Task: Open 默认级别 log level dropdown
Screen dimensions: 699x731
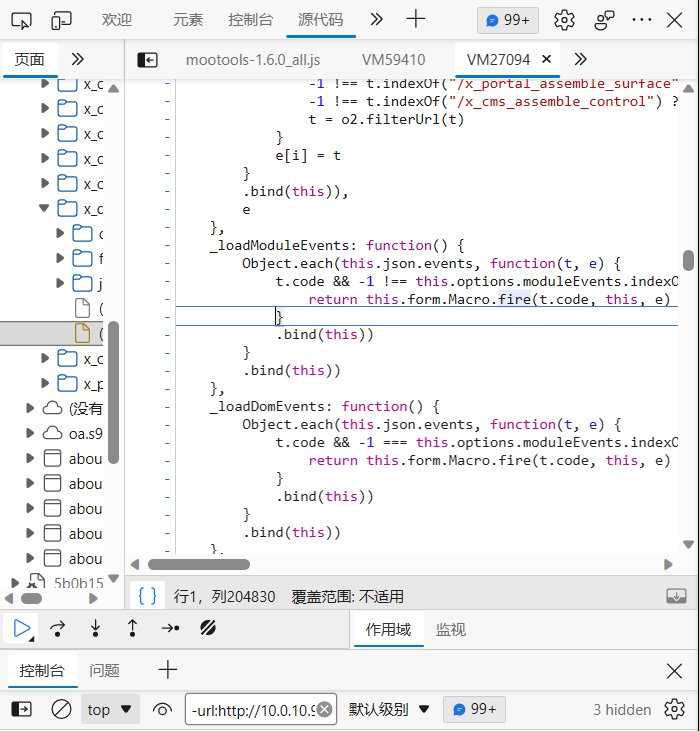Action: pos(389,709)
